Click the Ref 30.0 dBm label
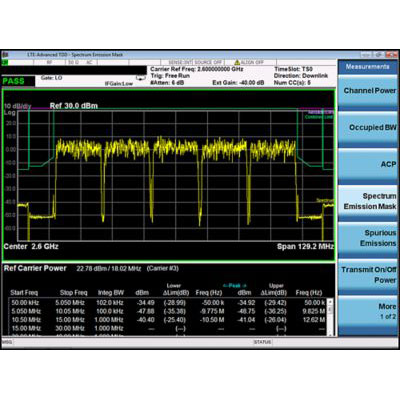Viewport: 400px width, 400px height. coord(74,106)
